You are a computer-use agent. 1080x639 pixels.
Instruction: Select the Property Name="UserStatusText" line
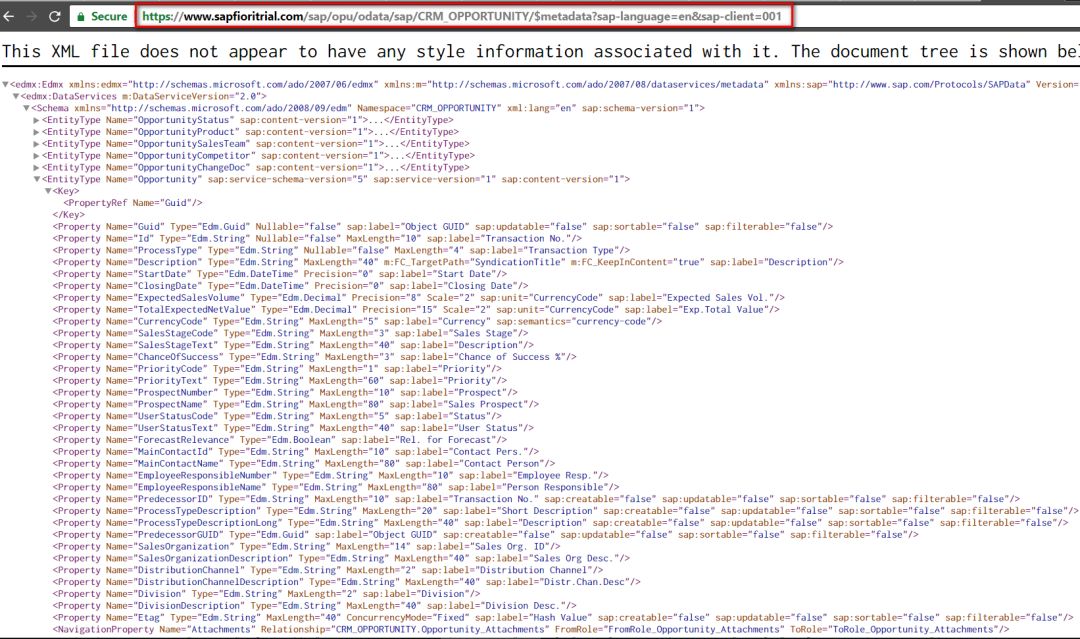pyautogui.click(x=293, y=428)
